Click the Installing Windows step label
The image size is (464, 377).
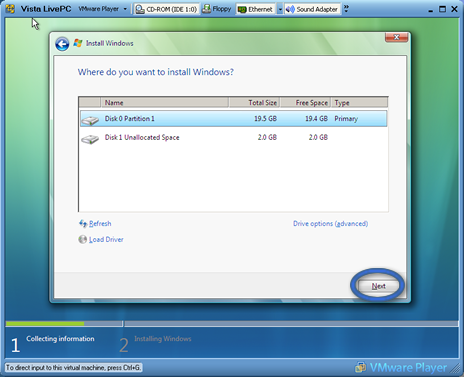pyautogui.click(x=163, y=339)
